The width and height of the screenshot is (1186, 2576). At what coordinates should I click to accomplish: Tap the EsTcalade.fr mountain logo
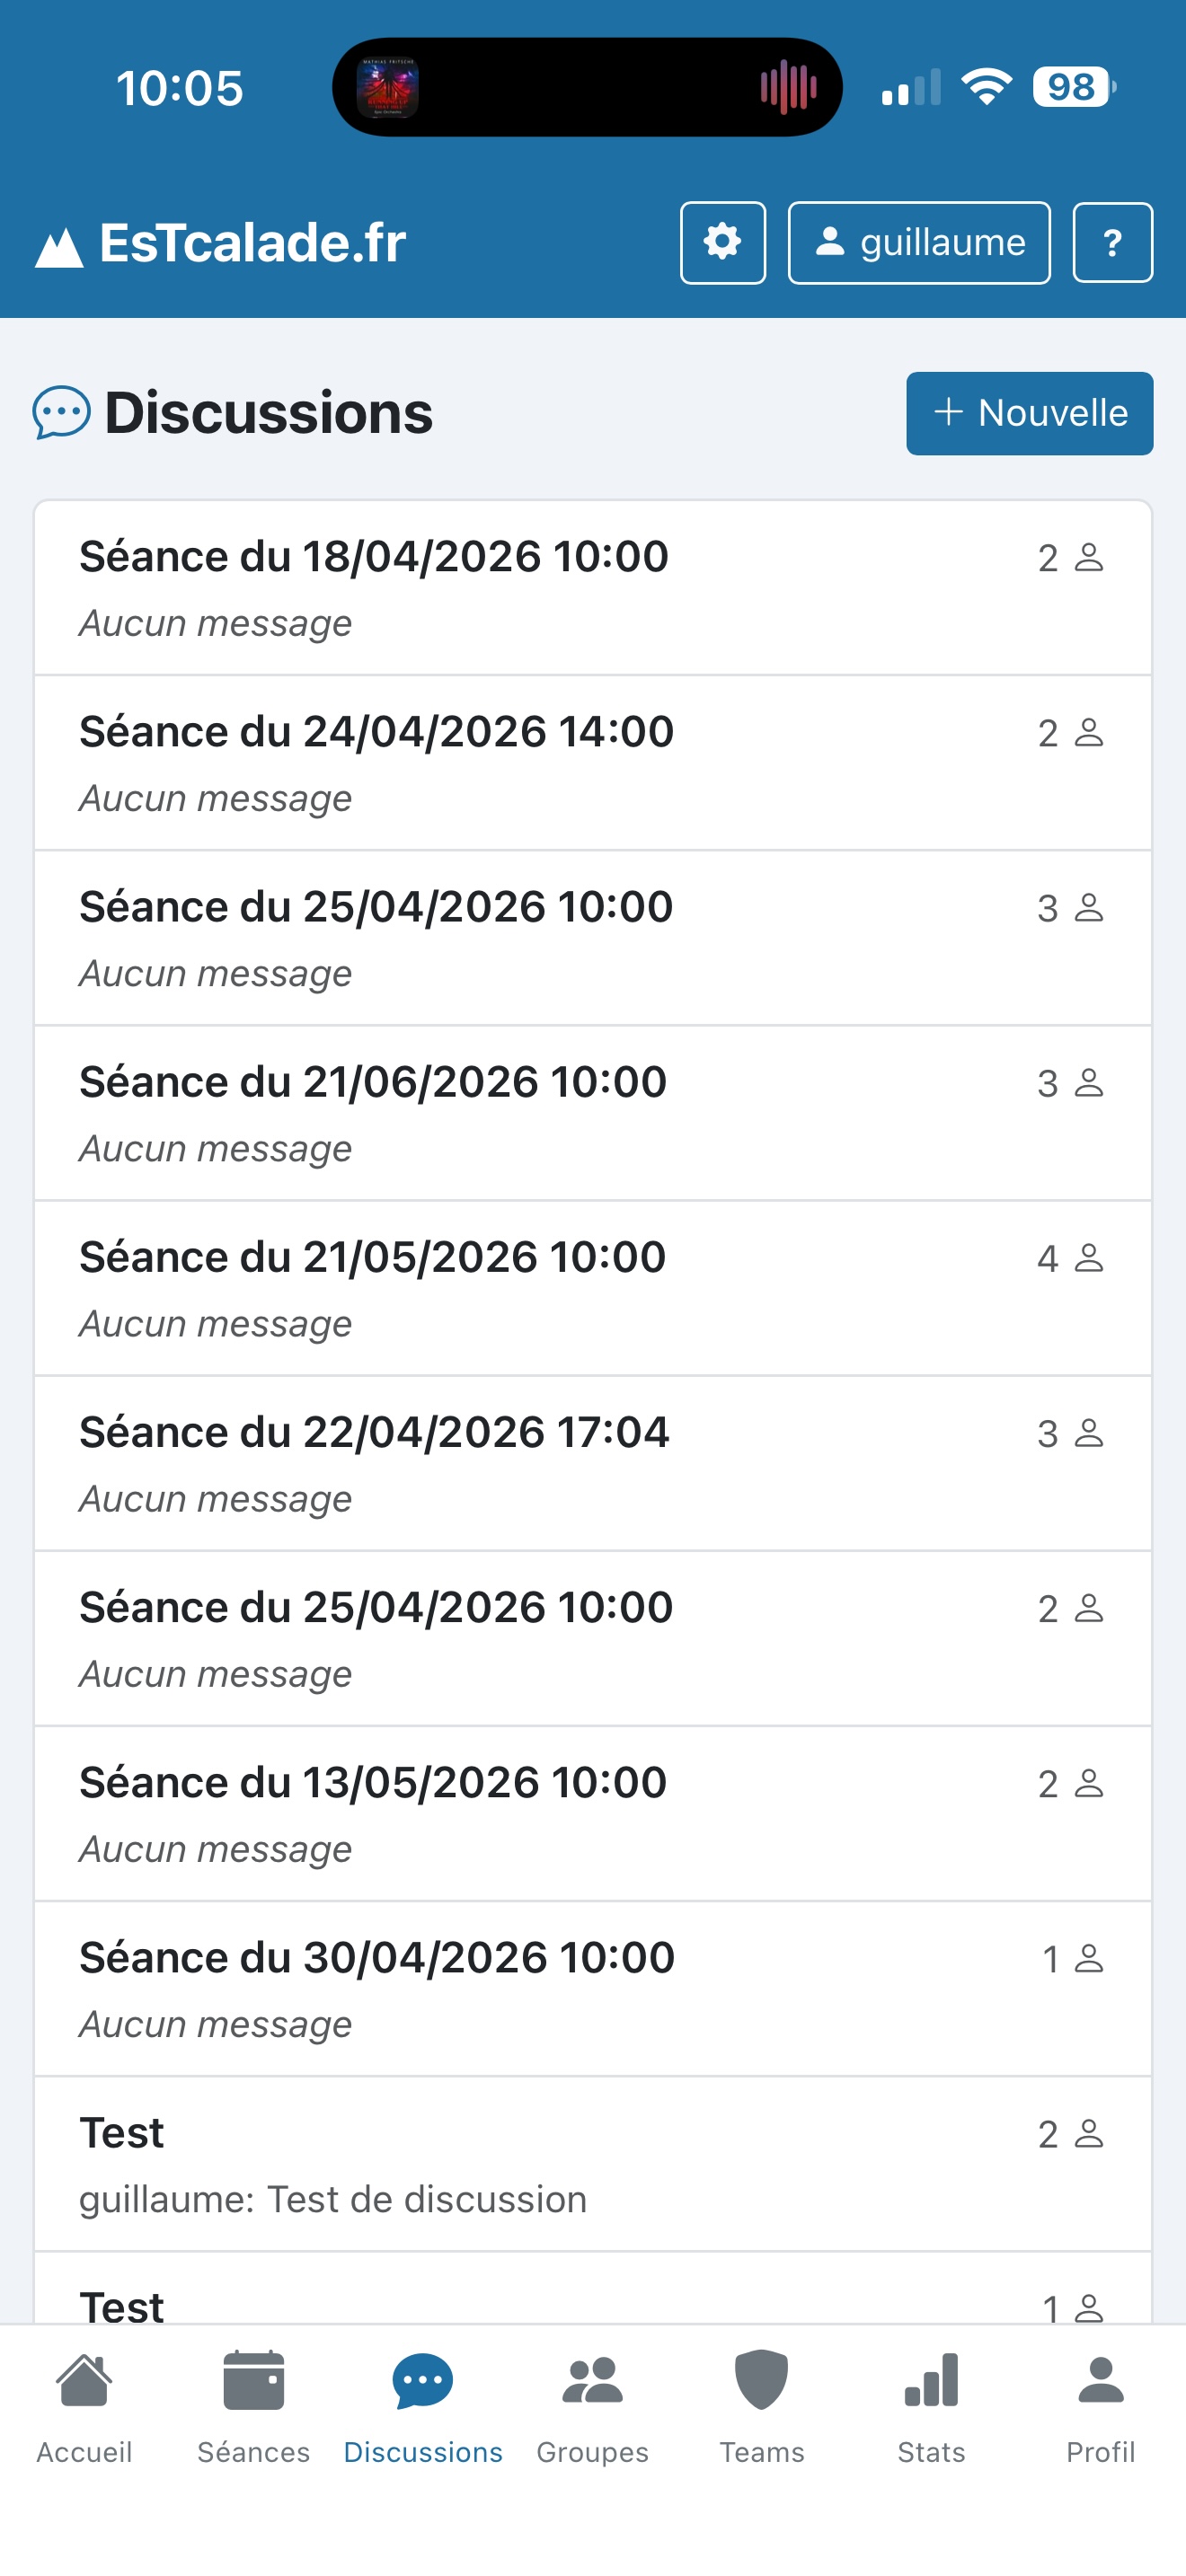point(59,247)
